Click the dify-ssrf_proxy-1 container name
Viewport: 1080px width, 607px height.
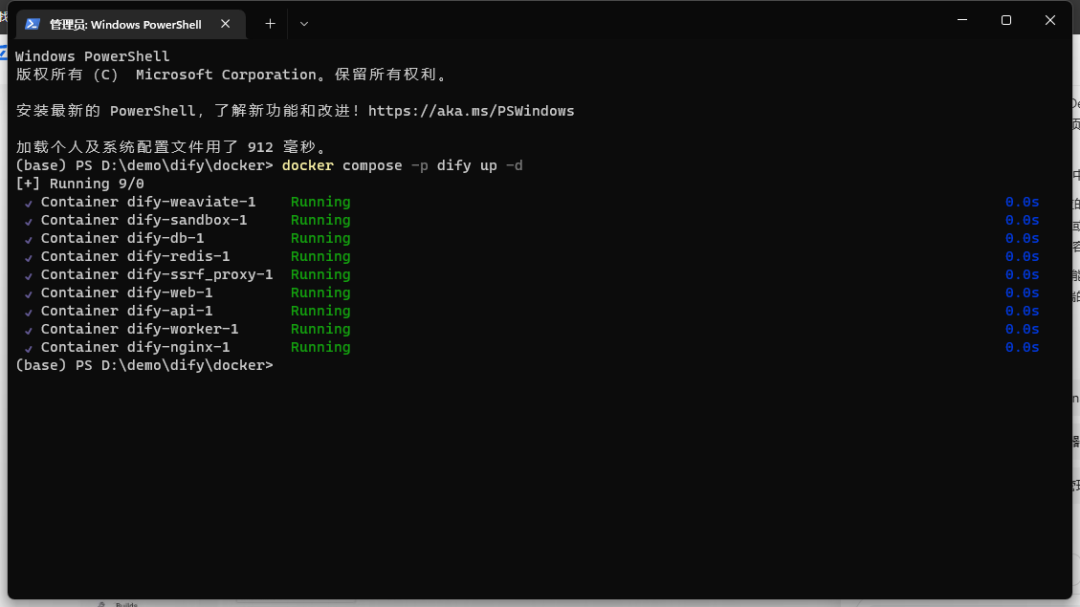[199, 275]
